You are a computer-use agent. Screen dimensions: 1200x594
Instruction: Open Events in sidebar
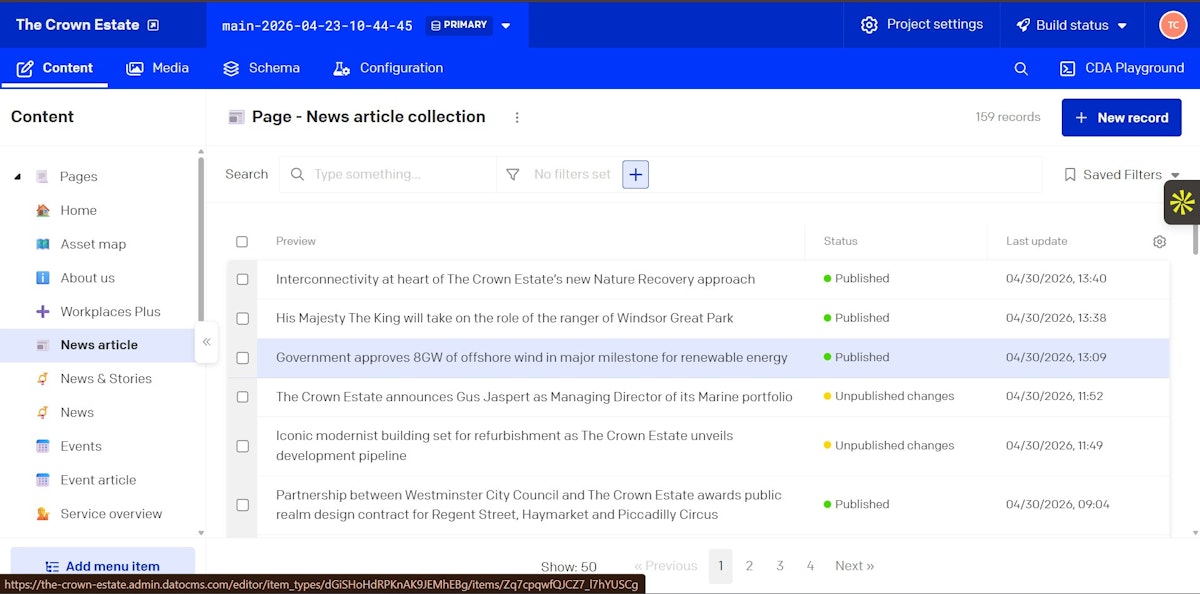pos(81,446)
